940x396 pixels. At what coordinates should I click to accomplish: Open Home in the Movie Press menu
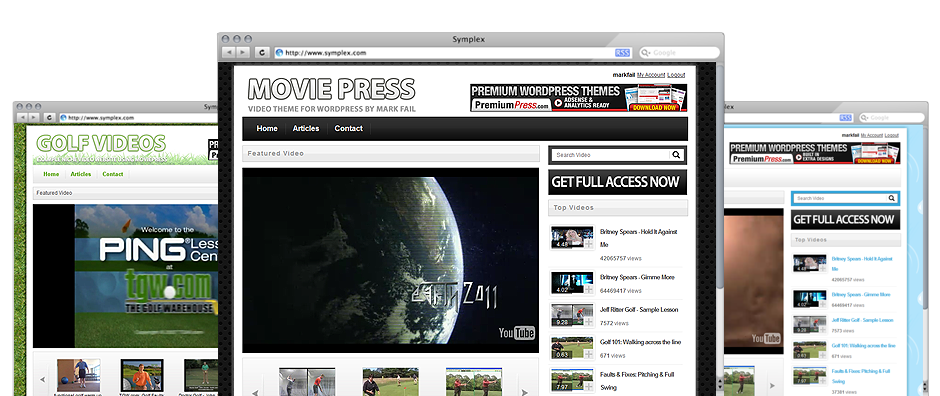267,129
